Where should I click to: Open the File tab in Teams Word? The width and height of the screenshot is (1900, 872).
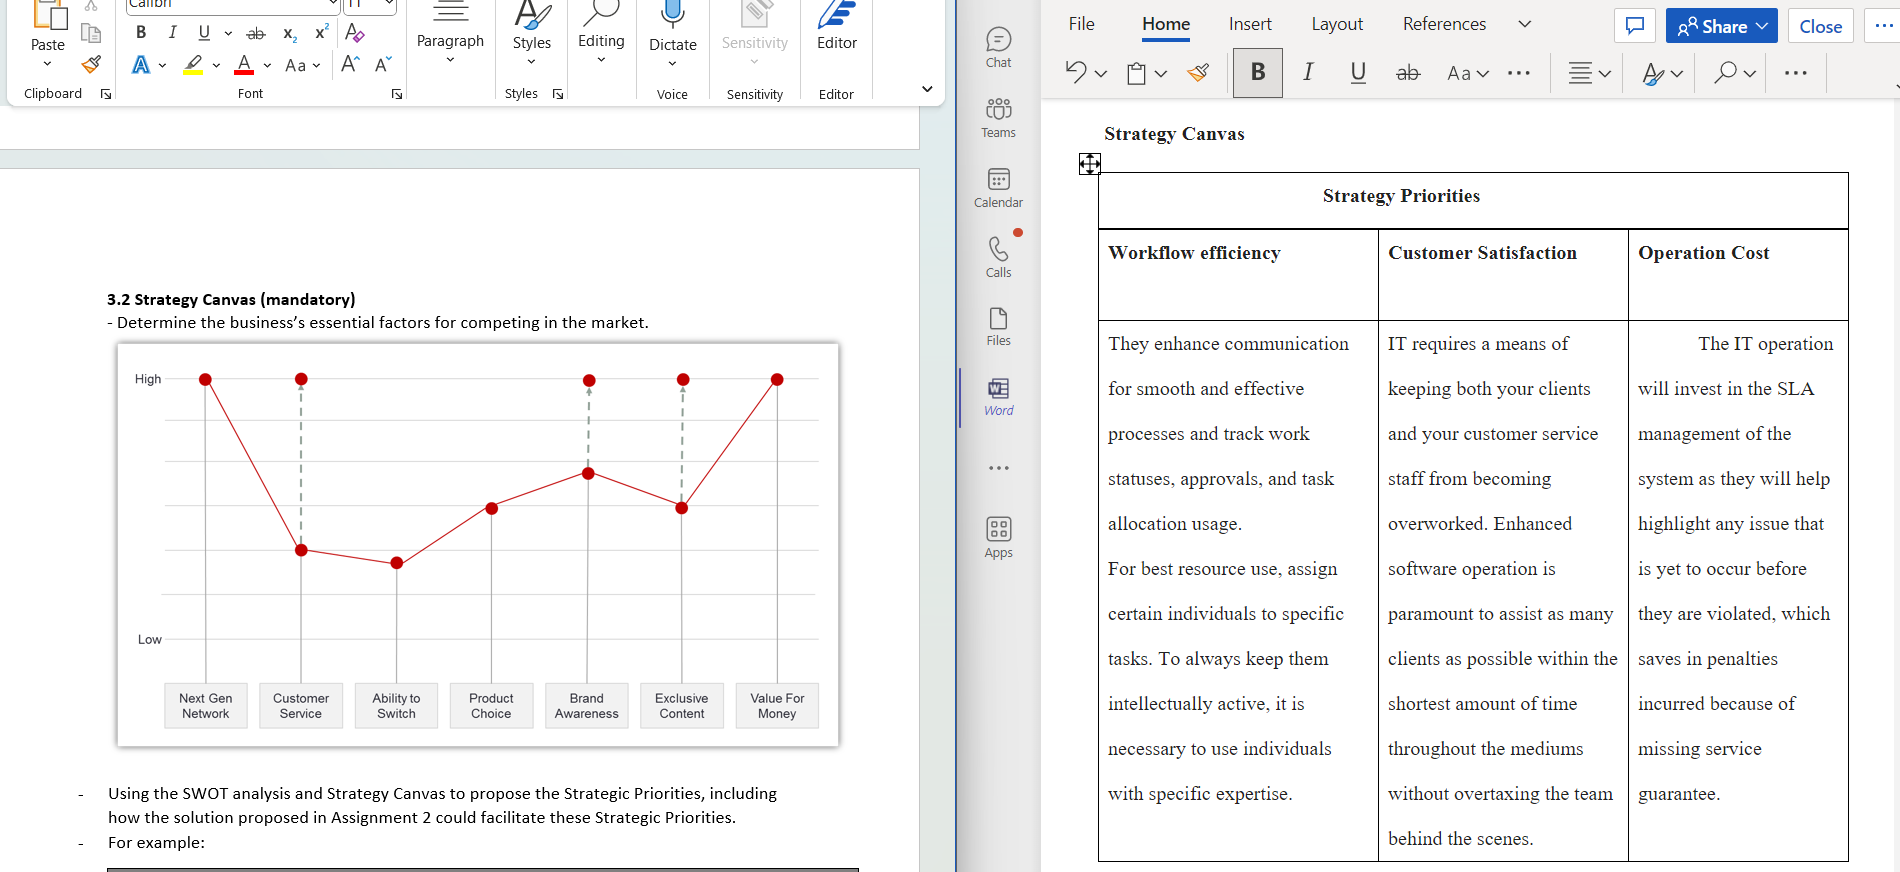tap(1081, 24)
